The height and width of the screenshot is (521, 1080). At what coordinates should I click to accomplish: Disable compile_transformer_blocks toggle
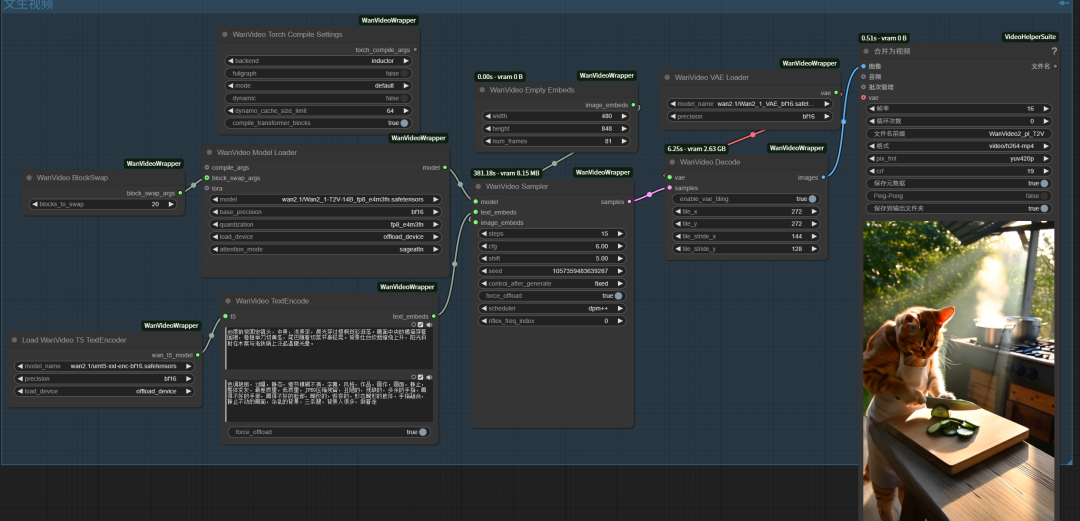(404, 123)
